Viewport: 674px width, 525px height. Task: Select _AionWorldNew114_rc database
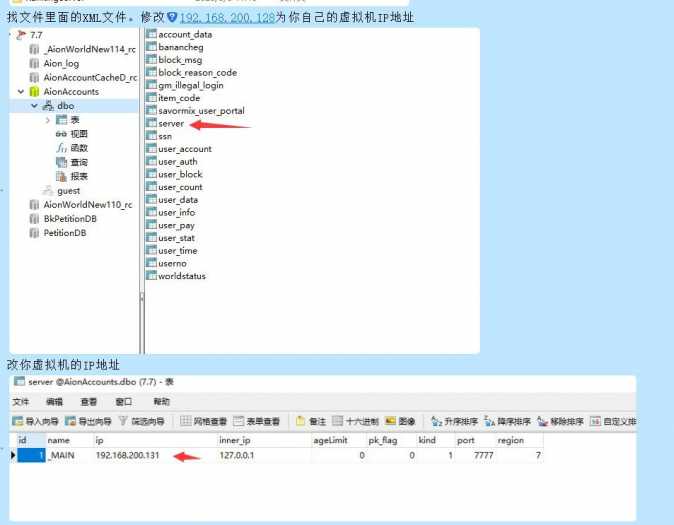click(x=83, y=49)
